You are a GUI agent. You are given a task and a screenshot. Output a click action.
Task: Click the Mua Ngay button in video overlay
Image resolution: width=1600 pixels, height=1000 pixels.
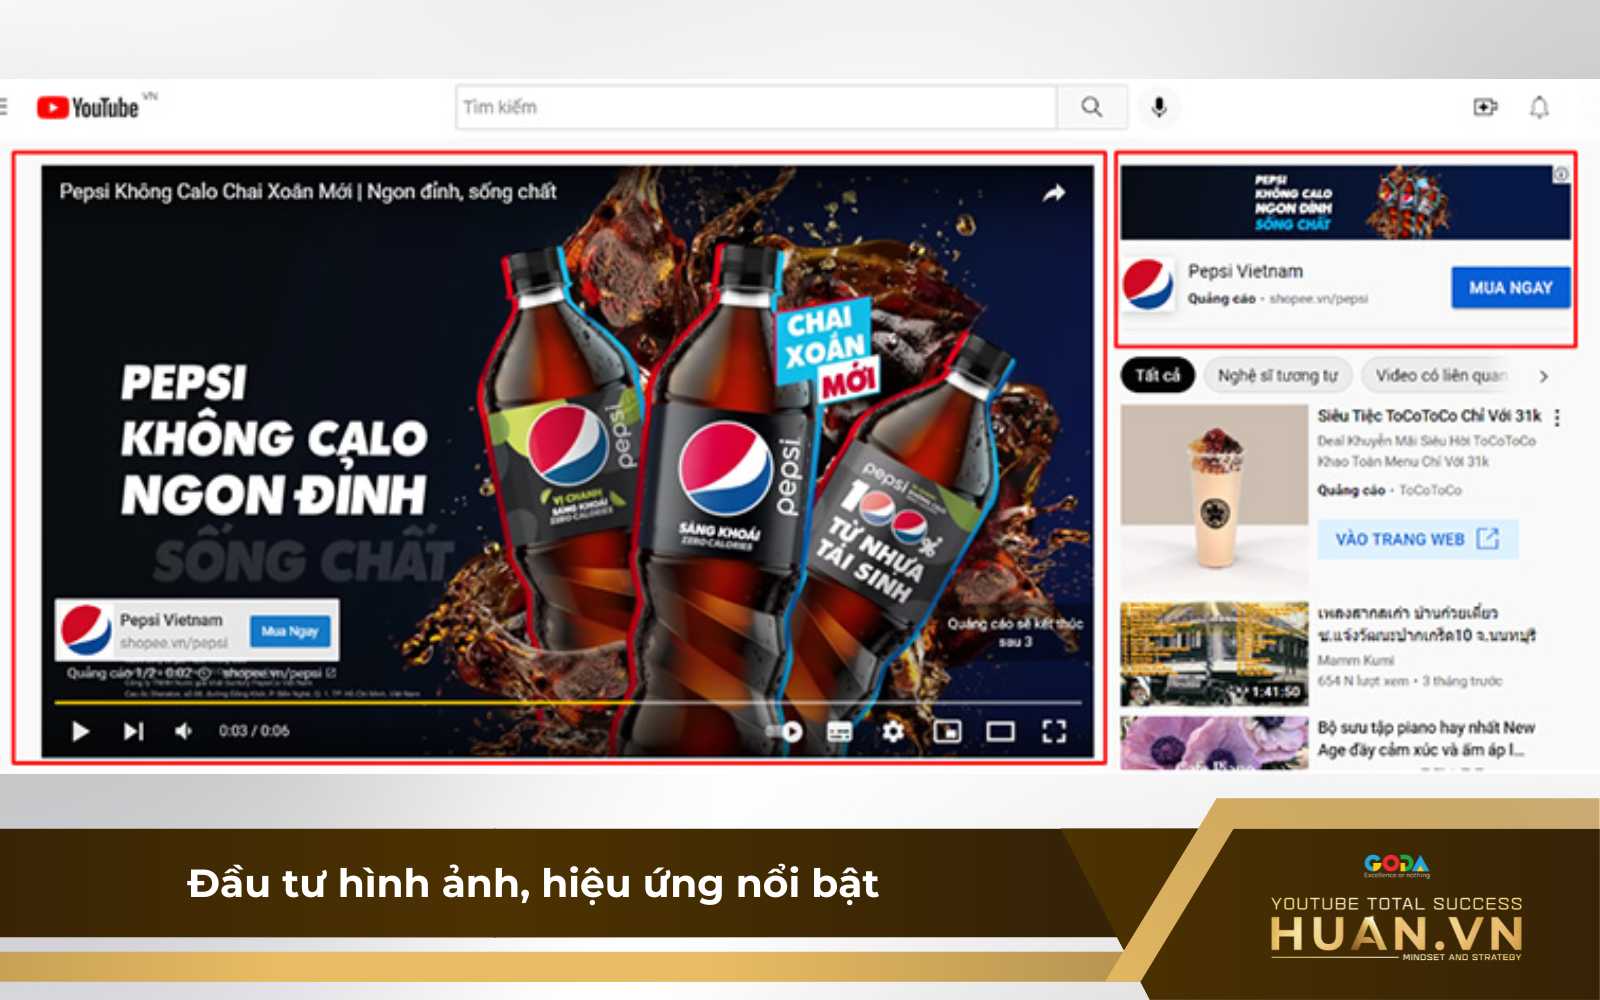tap(290, 631)
